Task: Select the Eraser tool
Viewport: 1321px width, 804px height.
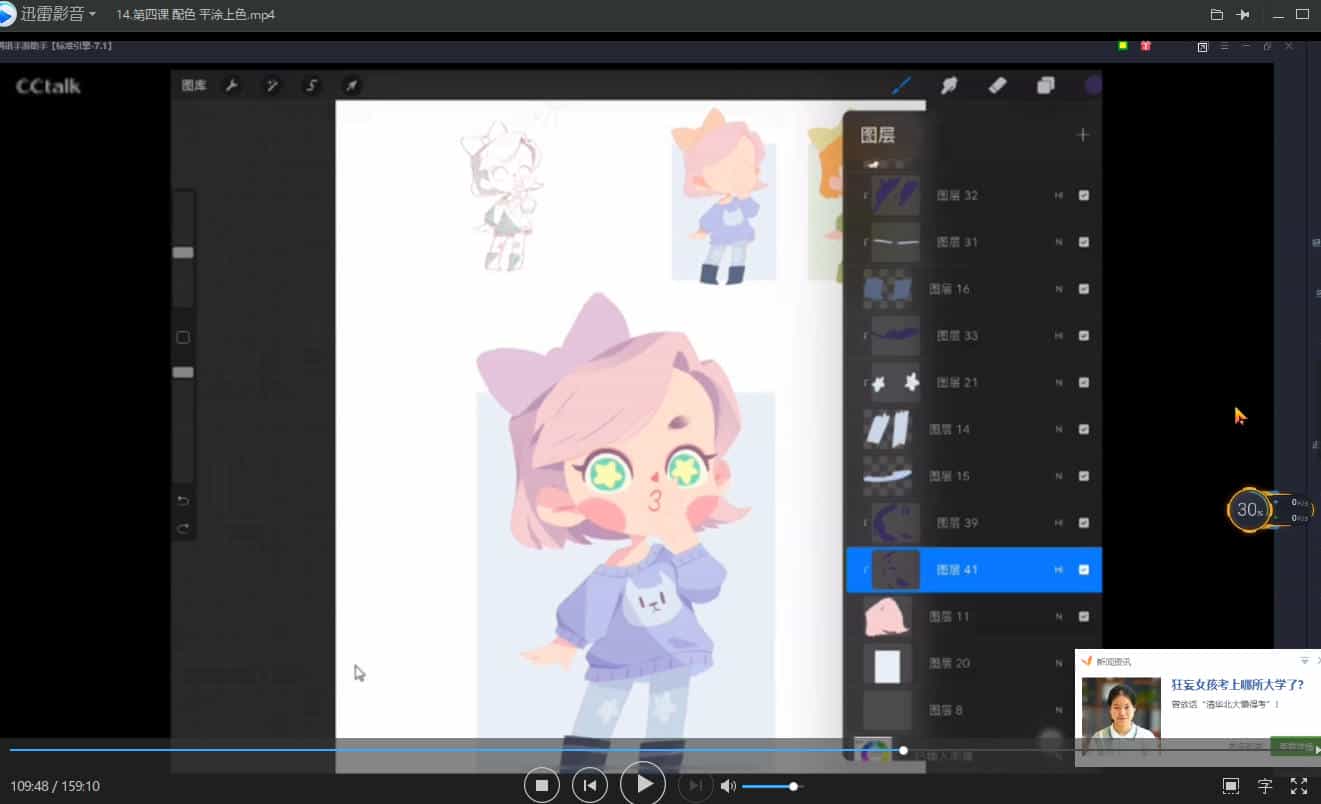Action: 997,85
